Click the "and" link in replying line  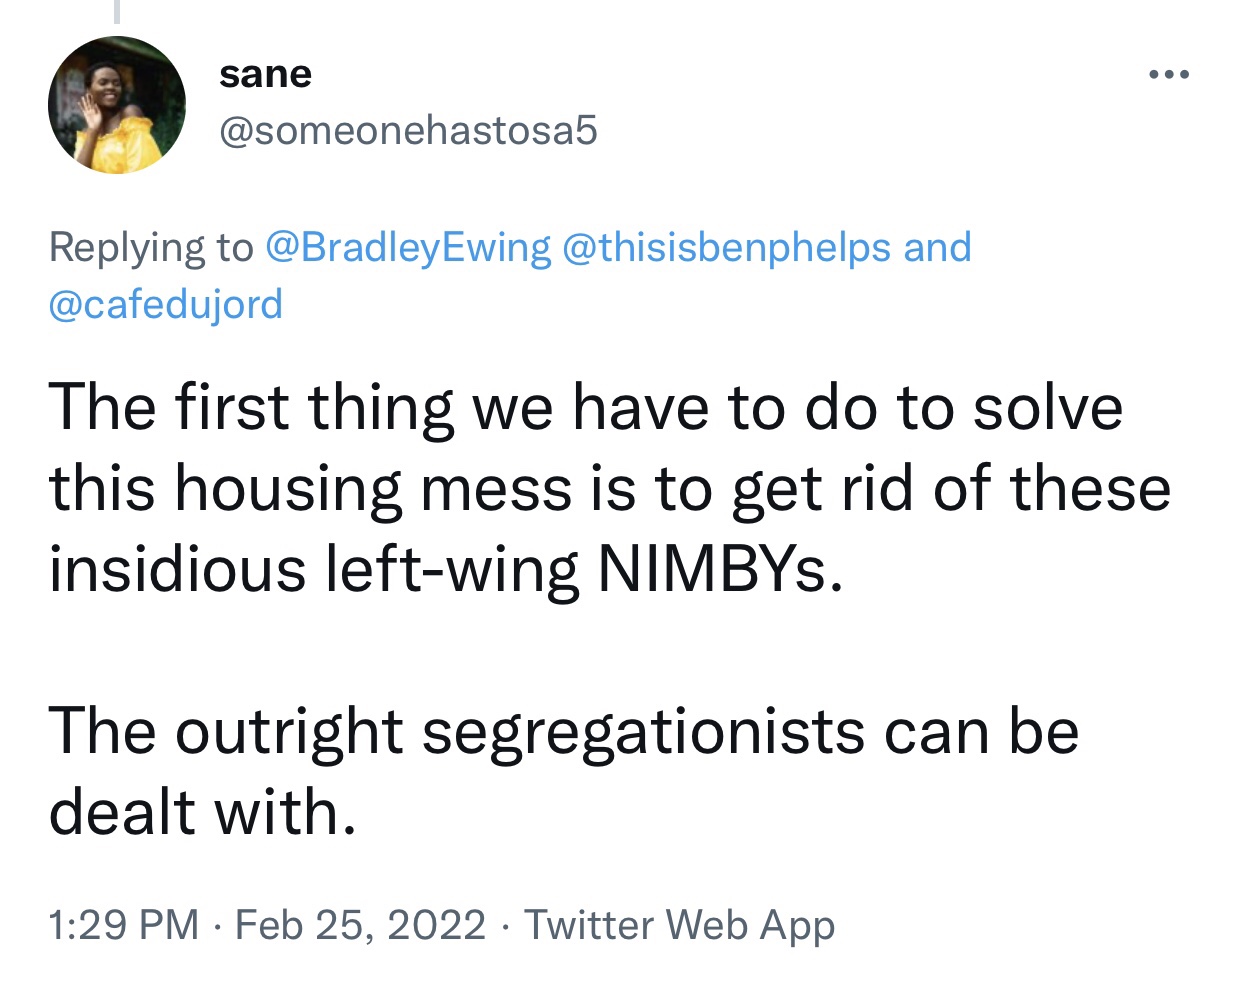(x=937, y=247)
